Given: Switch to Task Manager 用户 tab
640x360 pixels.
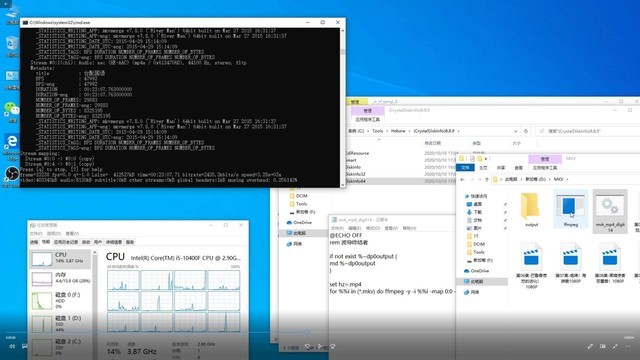Looking at the screenshot, I should pos(98,242).
